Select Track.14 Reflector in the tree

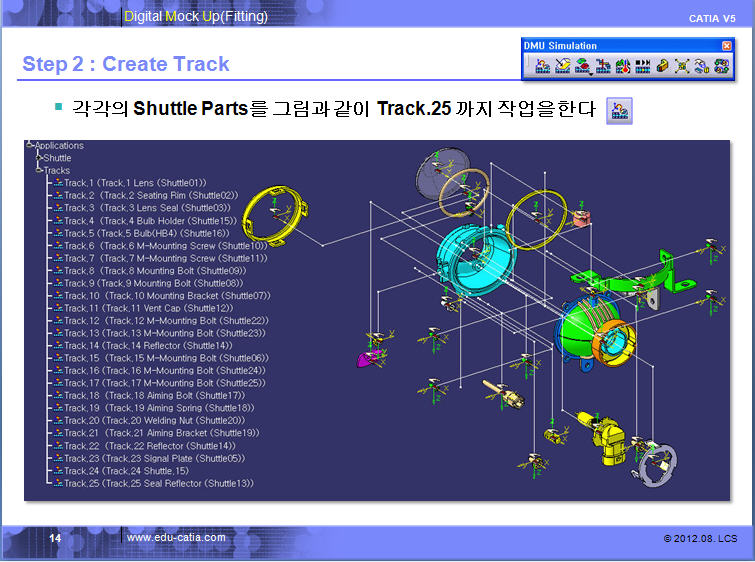[x=148, y=346]
